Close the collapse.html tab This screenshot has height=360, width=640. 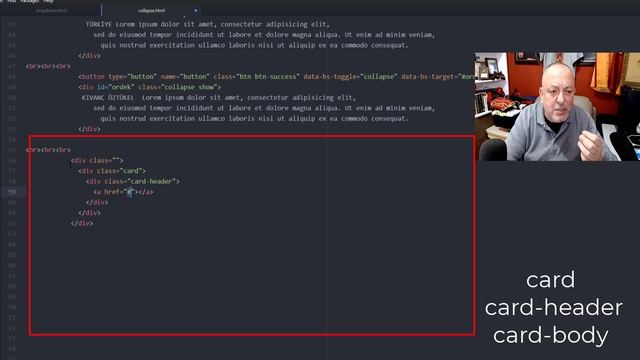tap(196, 11)
